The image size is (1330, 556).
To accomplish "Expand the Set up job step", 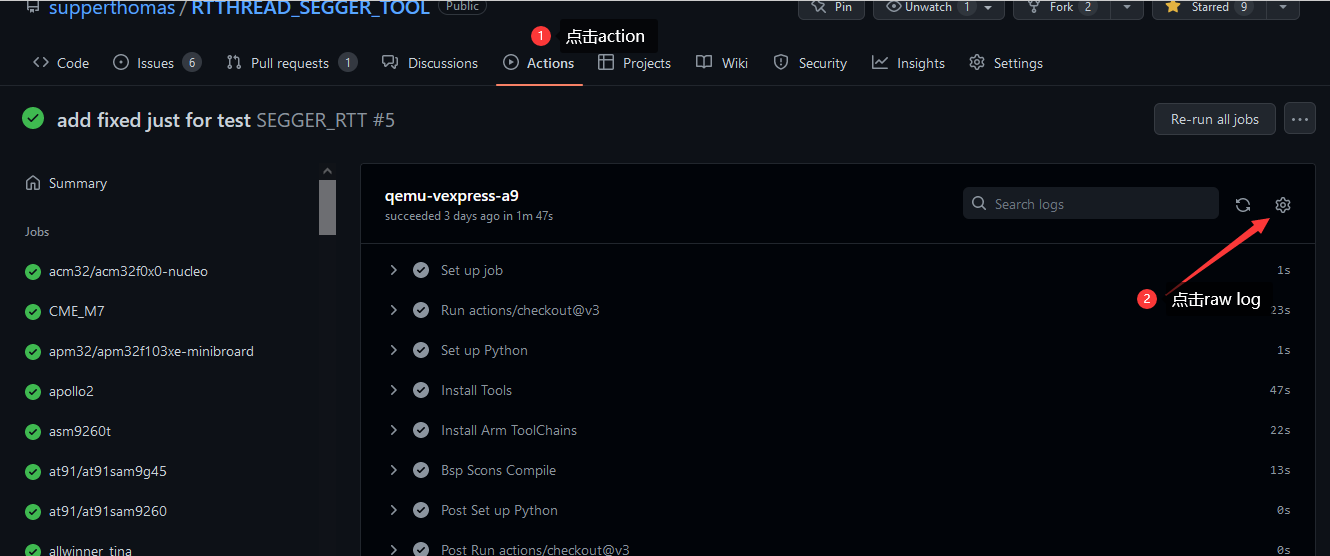I will [394, 270].
